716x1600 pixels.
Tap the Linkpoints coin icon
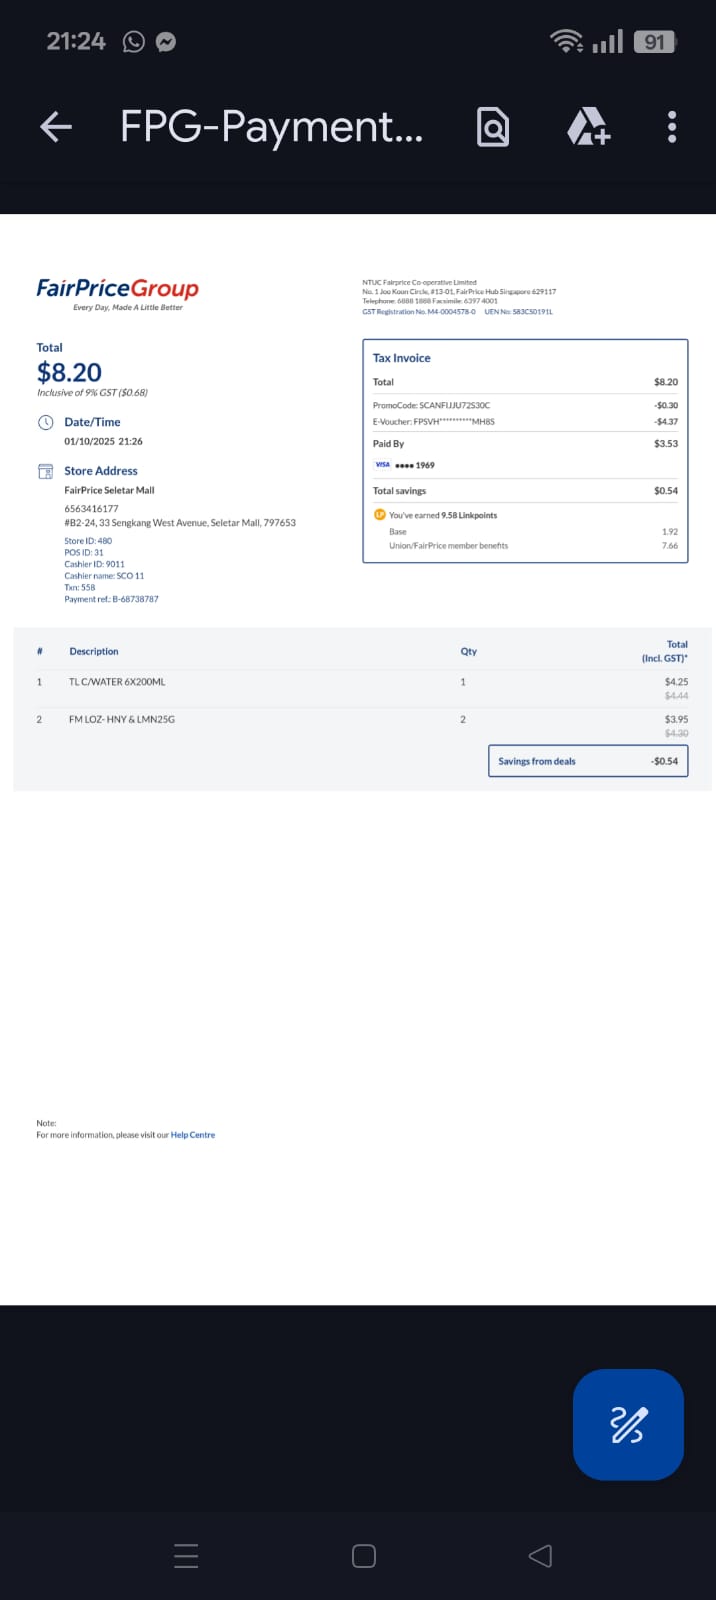tap(379, 515)
